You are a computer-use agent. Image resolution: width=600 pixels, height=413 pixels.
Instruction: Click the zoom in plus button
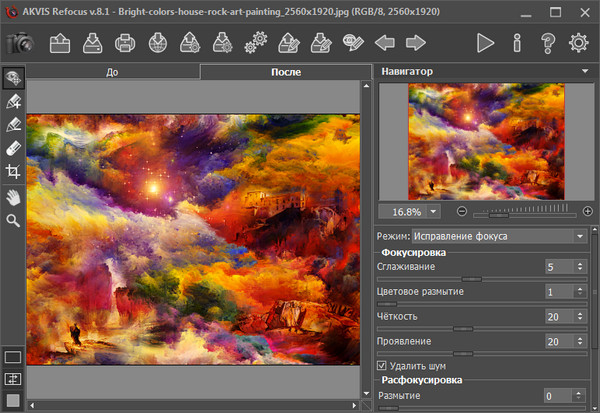[587, 212]
